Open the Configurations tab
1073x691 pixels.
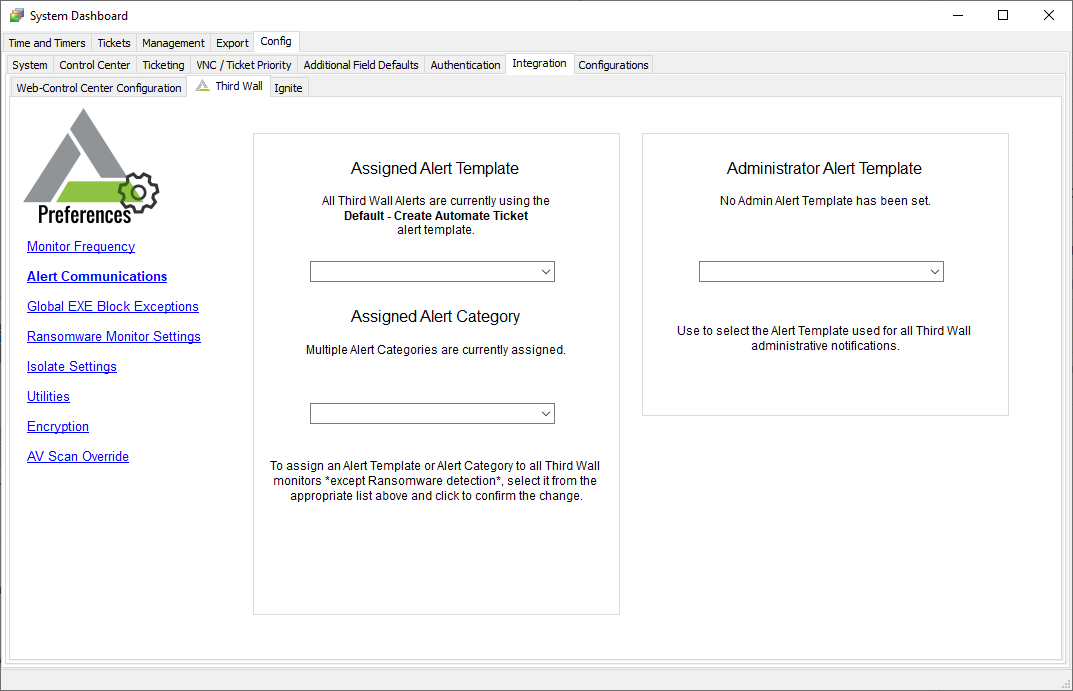tap(613, 65)
